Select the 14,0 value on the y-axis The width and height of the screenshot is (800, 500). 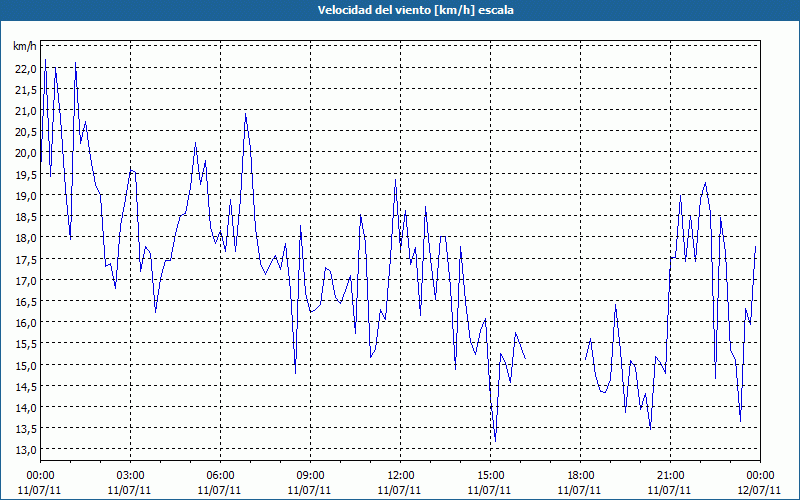click(x=26, y=408)
